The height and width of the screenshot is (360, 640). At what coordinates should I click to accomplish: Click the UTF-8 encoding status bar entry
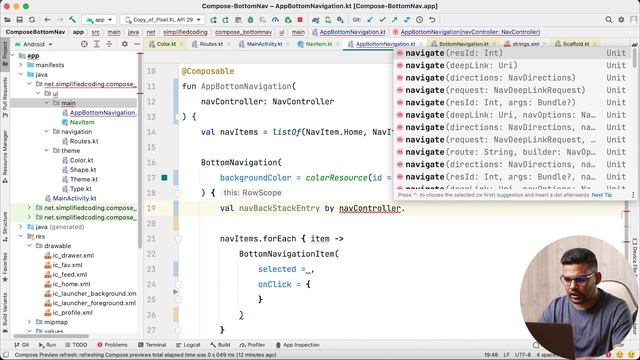pos(522,355)
